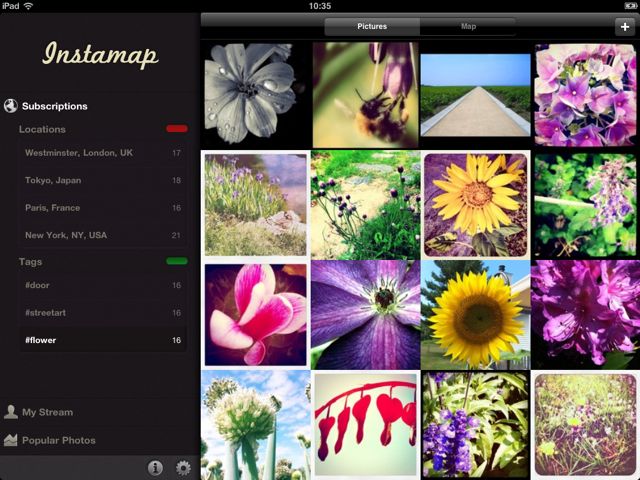Click the Tags header

(x=30, y=262)
